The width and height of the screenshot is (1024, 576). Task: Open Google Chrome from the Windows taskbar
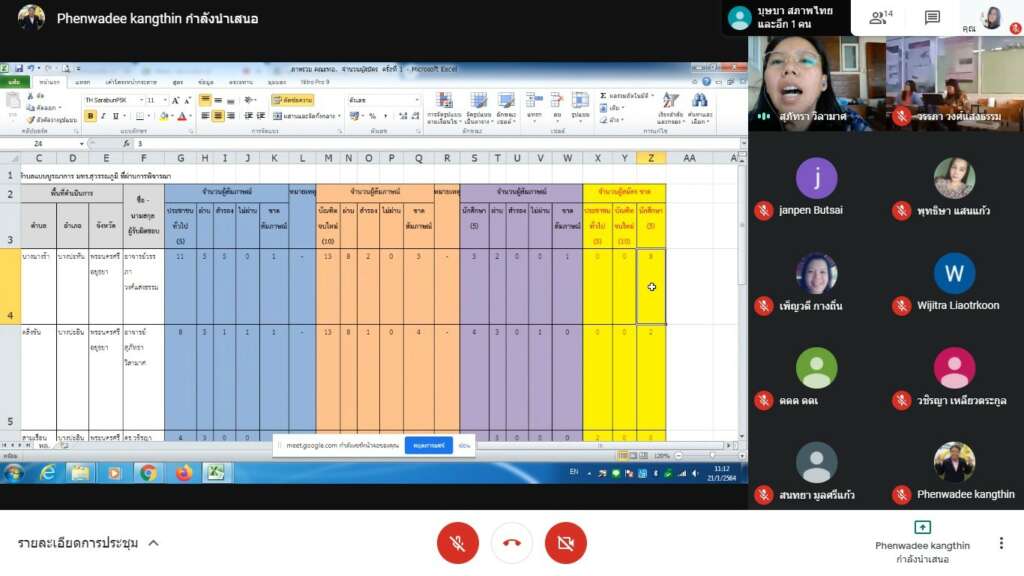point(148,472)
